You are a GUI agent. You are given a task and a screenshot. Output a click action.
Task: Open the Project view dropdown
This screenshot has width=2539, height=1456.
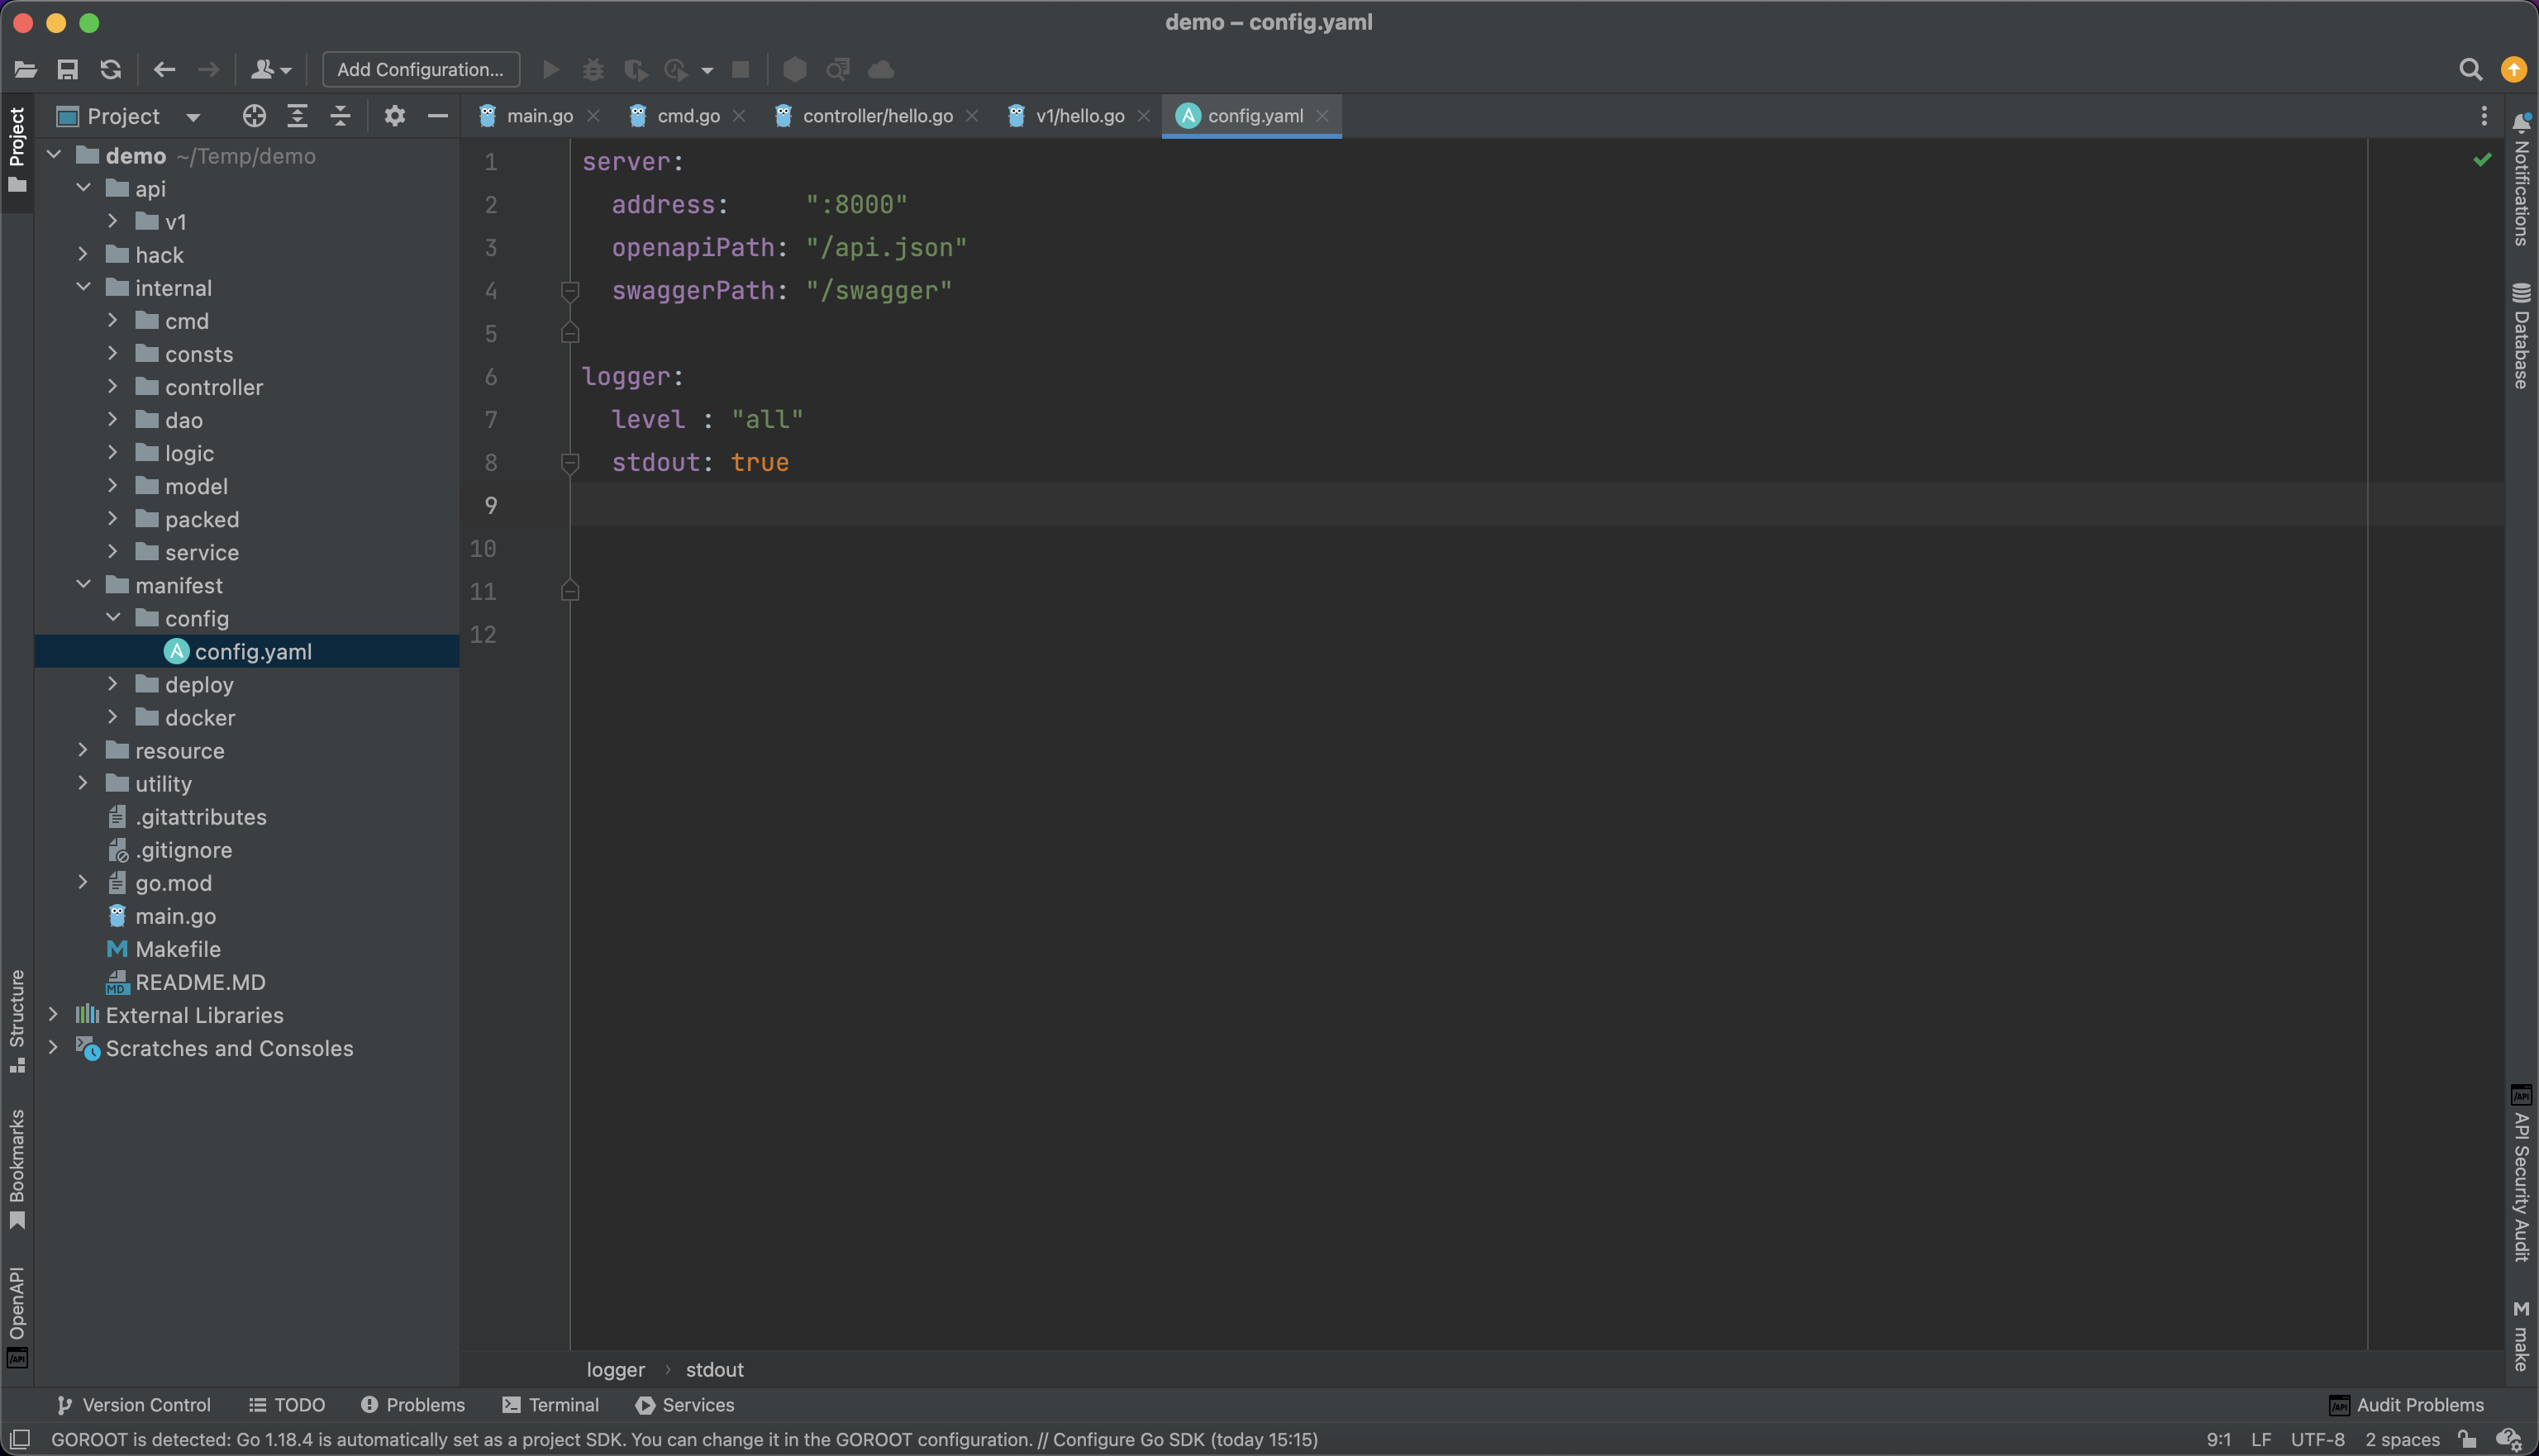[x=193, y=117]
